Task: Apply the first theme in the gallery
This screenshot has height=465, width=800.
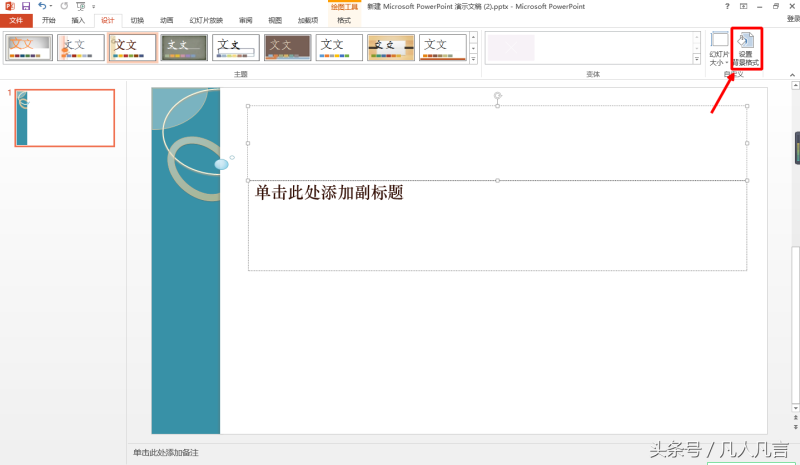Action: [28, 47]
